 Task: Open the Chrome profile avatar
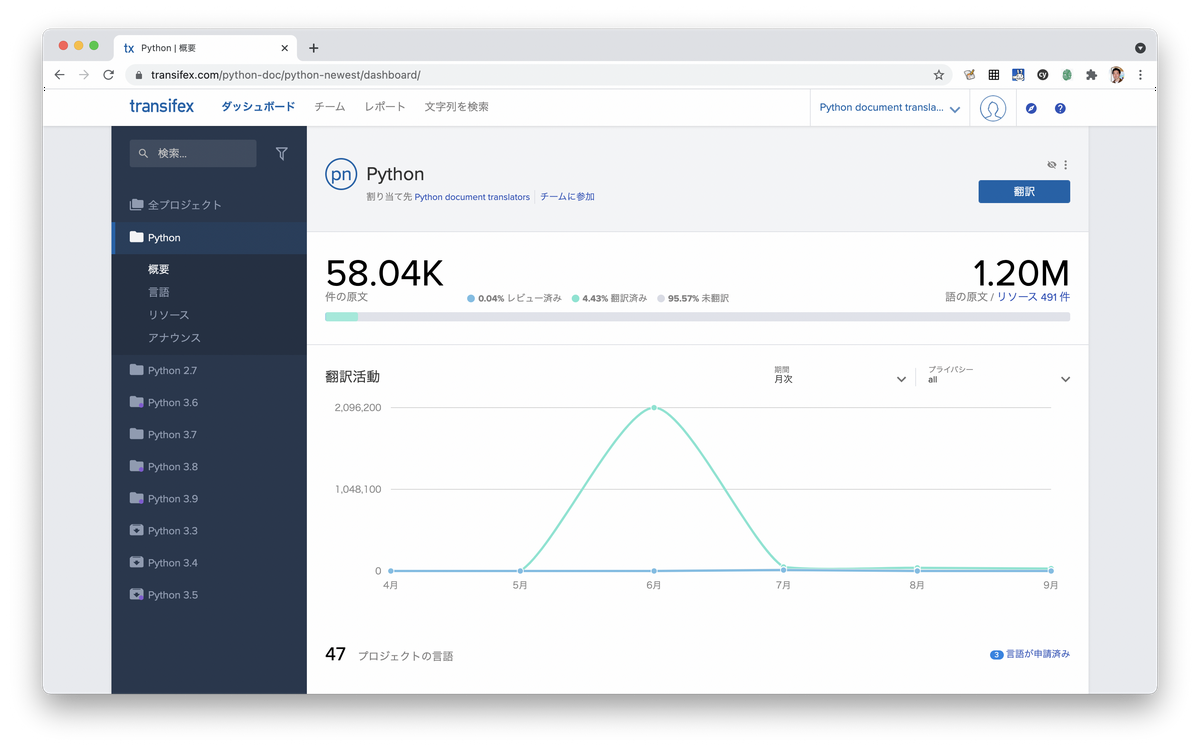tap(1117, 75)
